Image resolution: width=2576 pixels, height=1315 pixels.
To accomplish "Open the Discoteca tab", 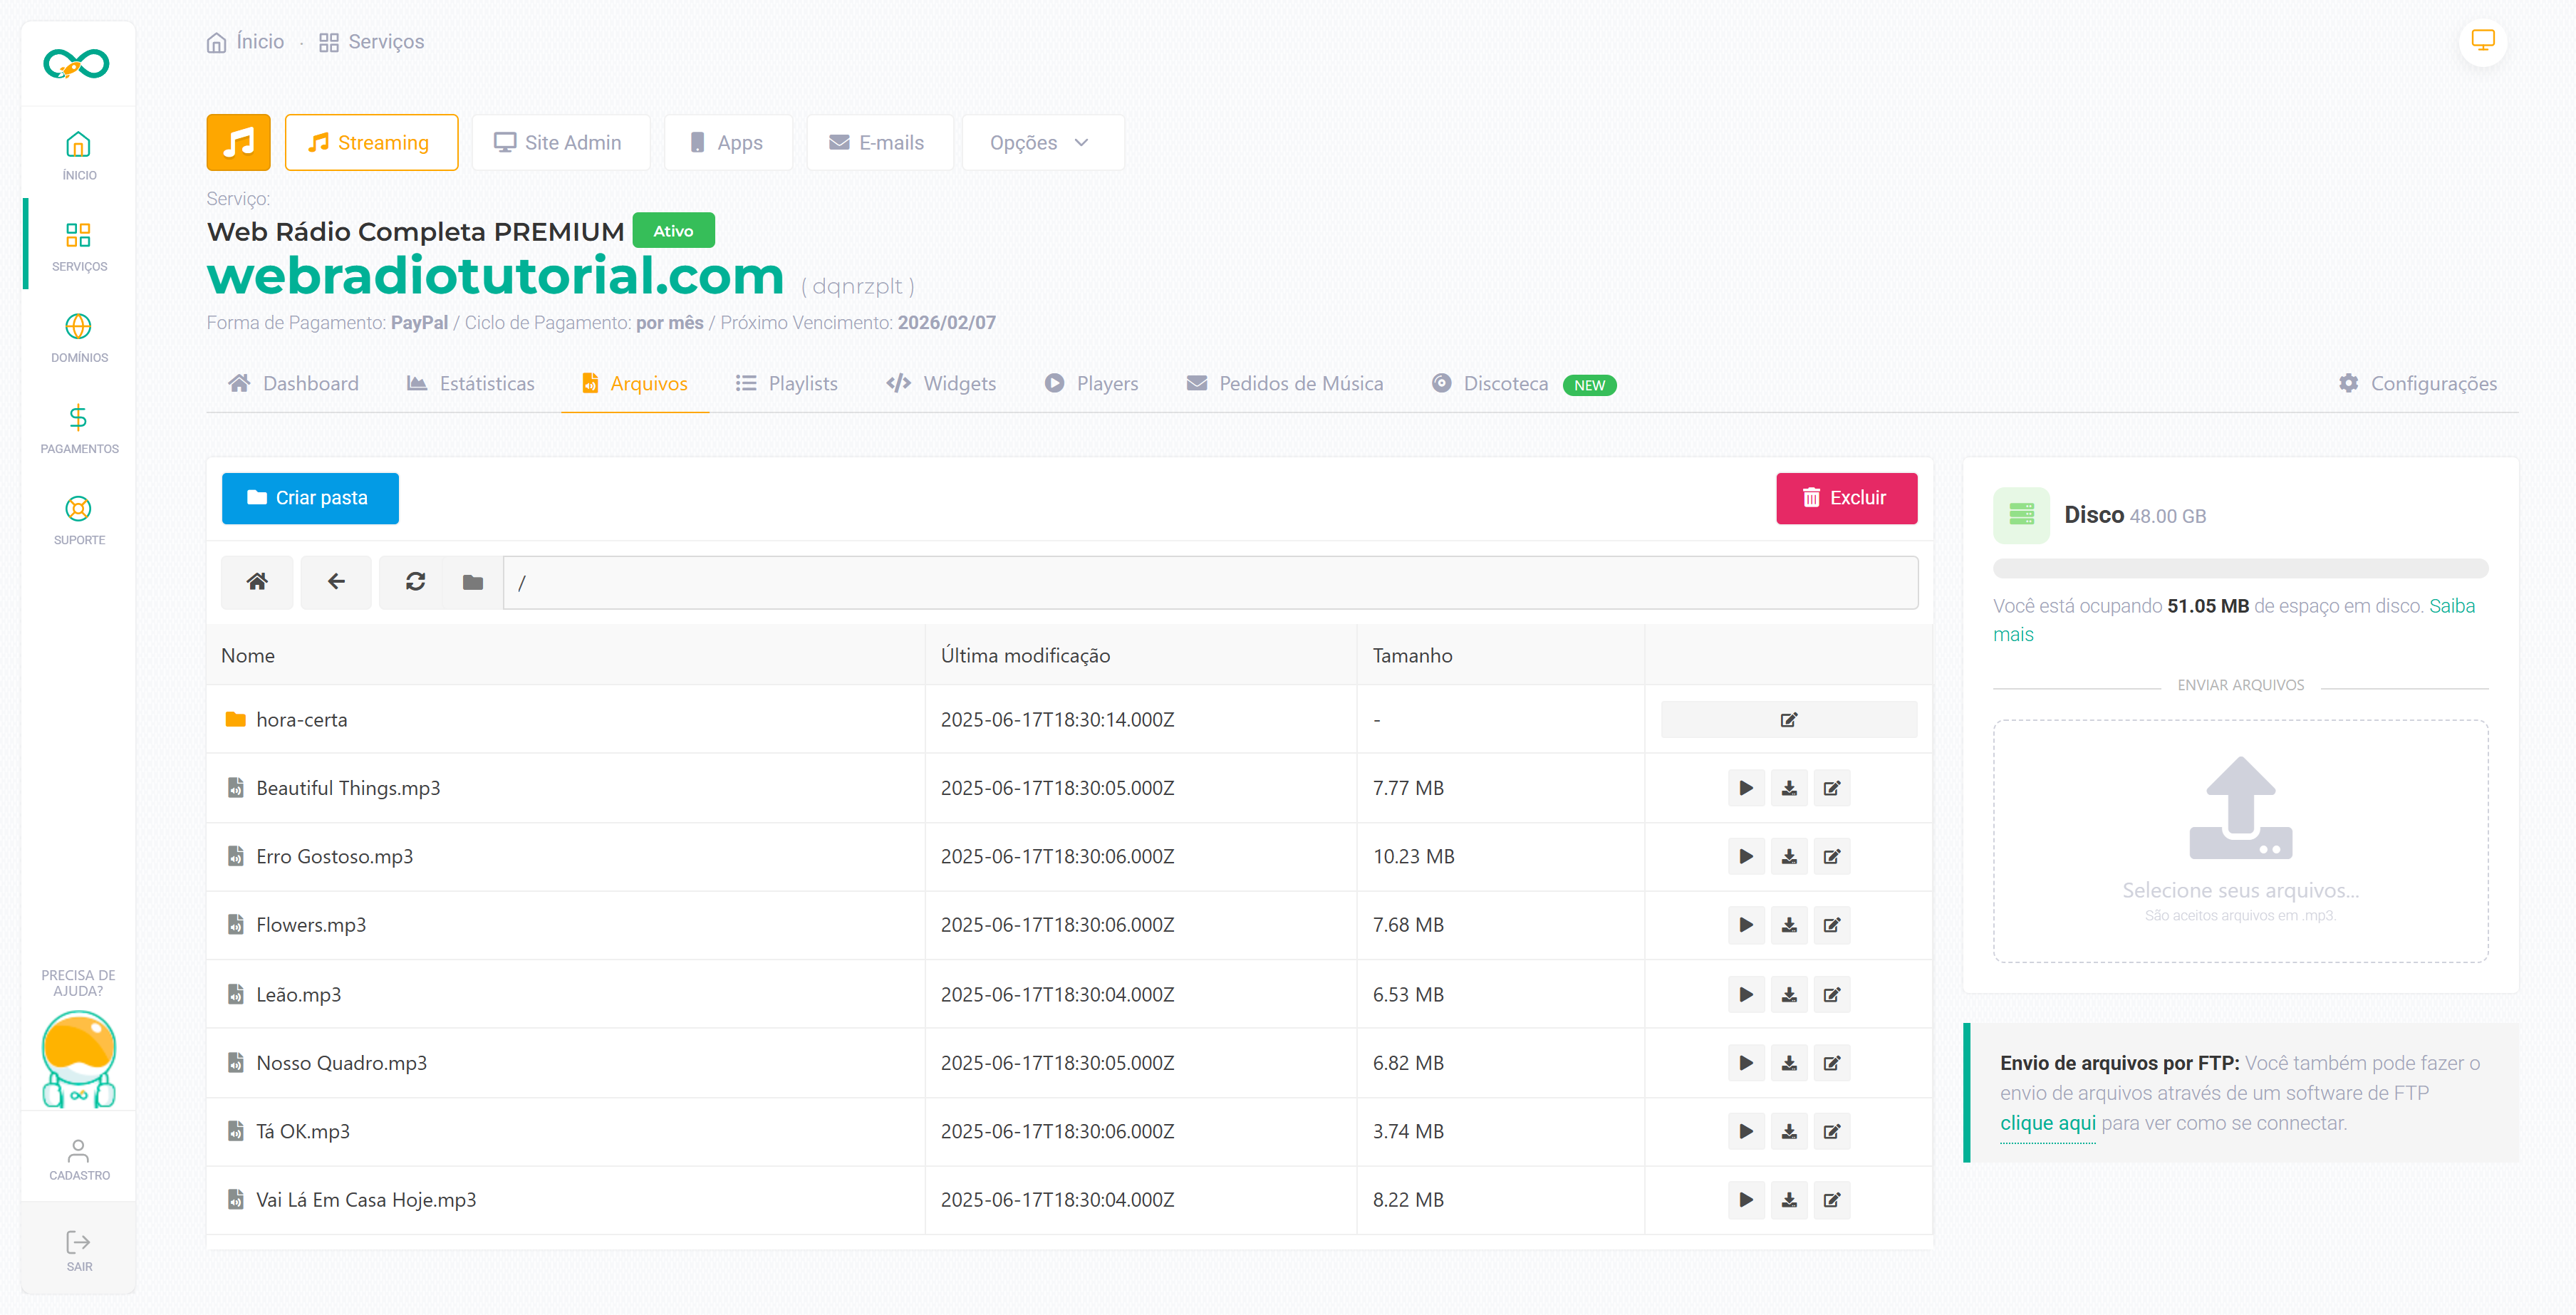I will (x=1505, y=384).
